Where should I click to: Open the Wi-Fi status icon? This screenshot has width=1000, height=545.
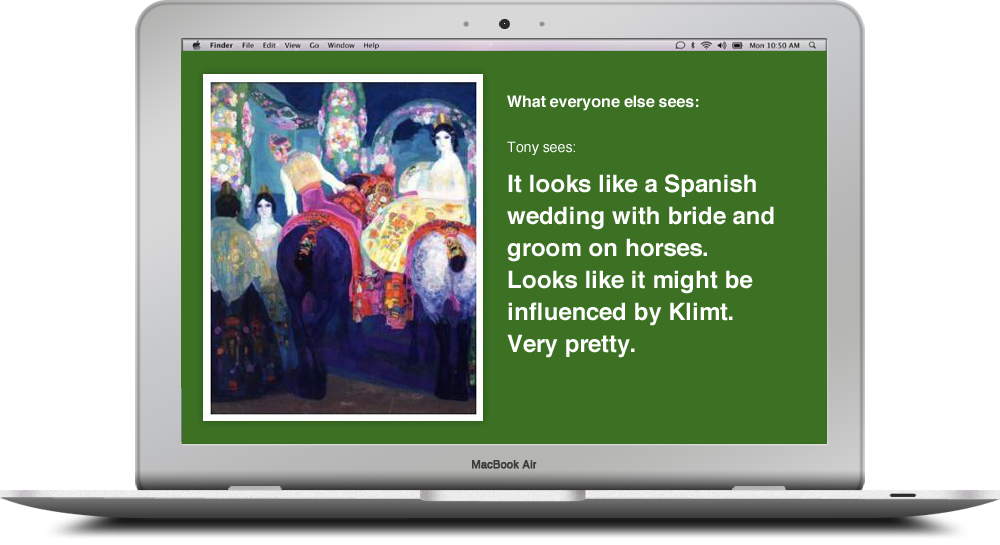point(706,45)
